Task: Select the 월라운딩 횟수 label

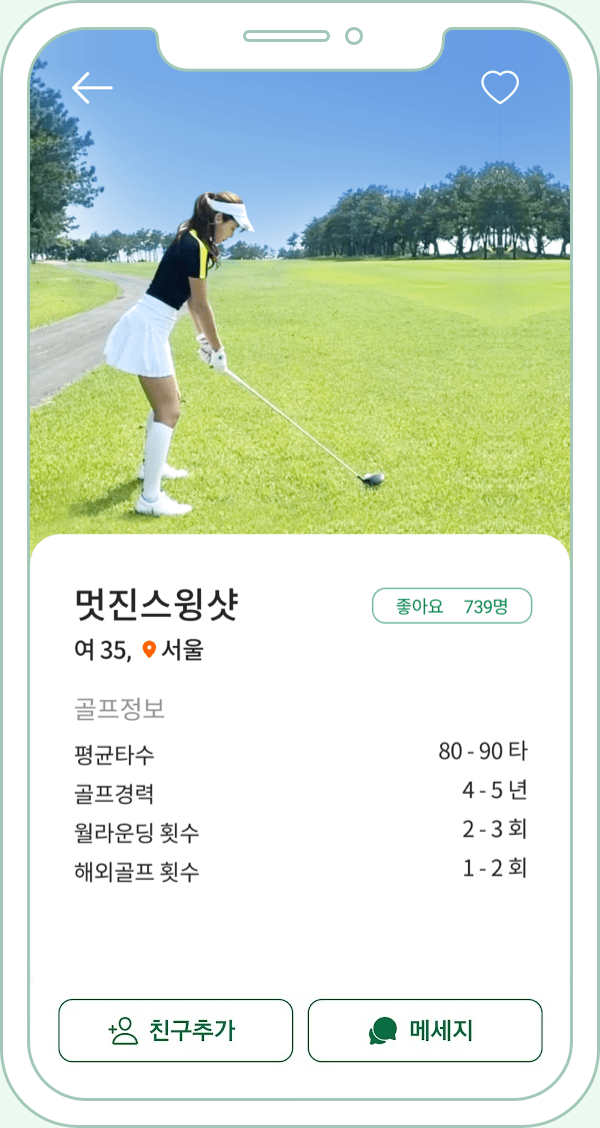Action: 136,833
